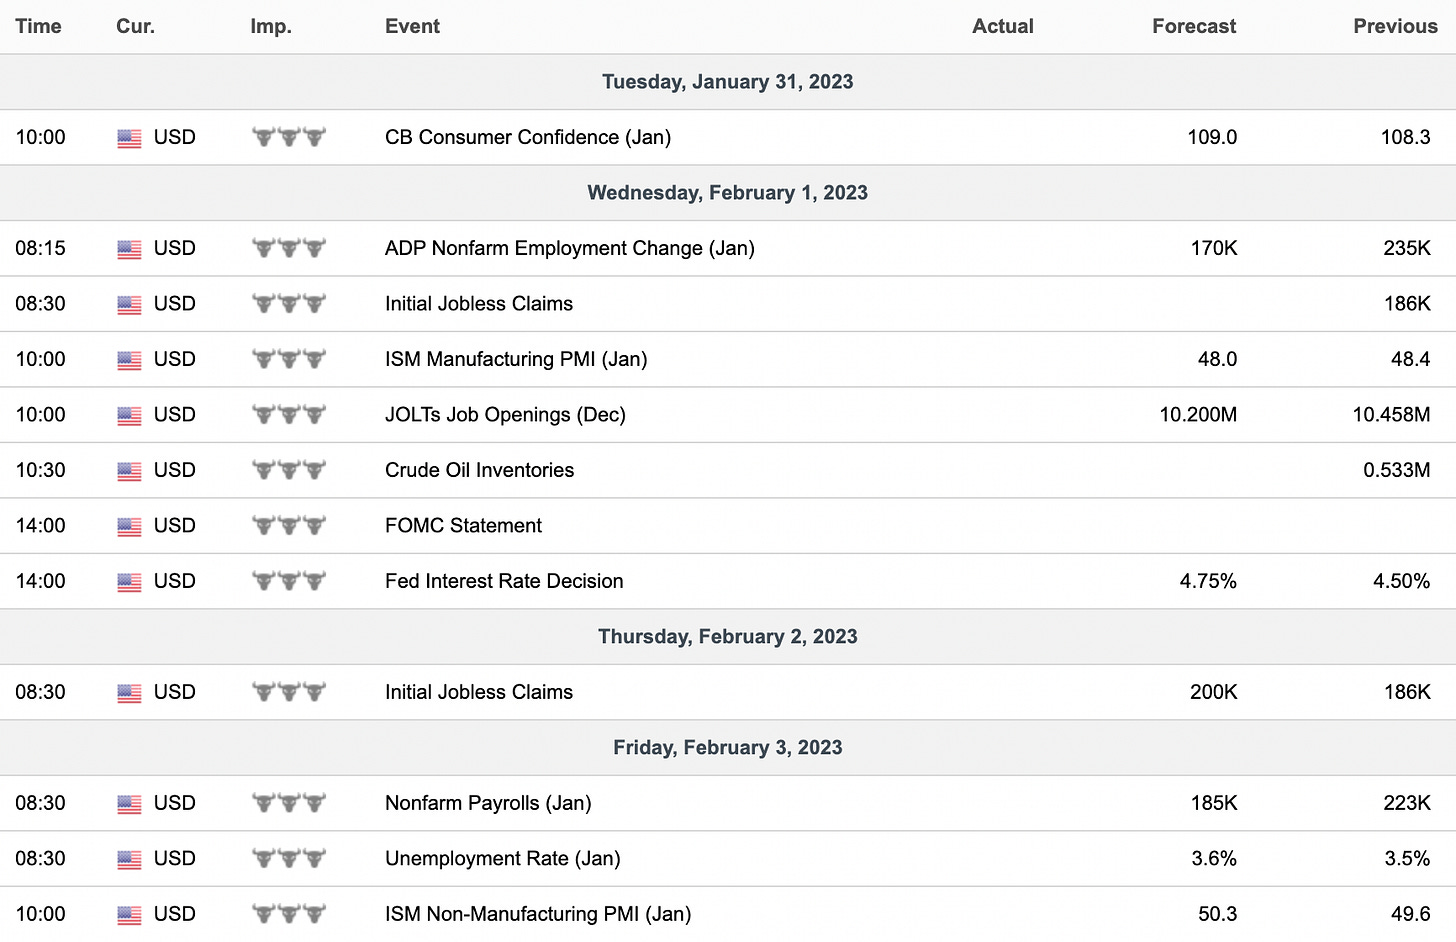This screenshot has height=942, width=1456.
Task: Click the US flag in ISM Non-Manufacturing PMI row
Action: (x=129, y=916)
